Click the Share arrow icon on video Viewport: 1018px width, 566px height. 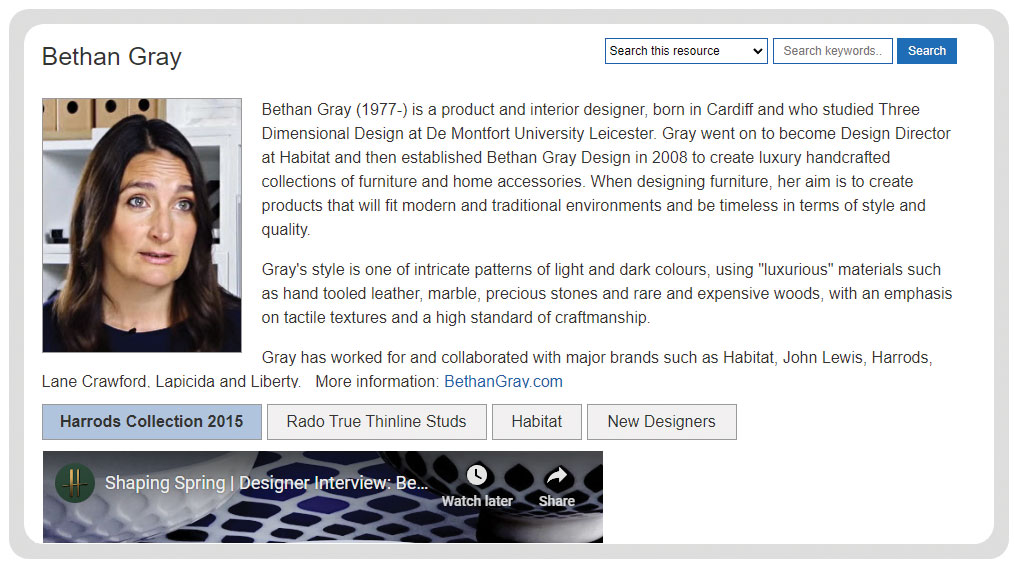click(x=556, y=476)
